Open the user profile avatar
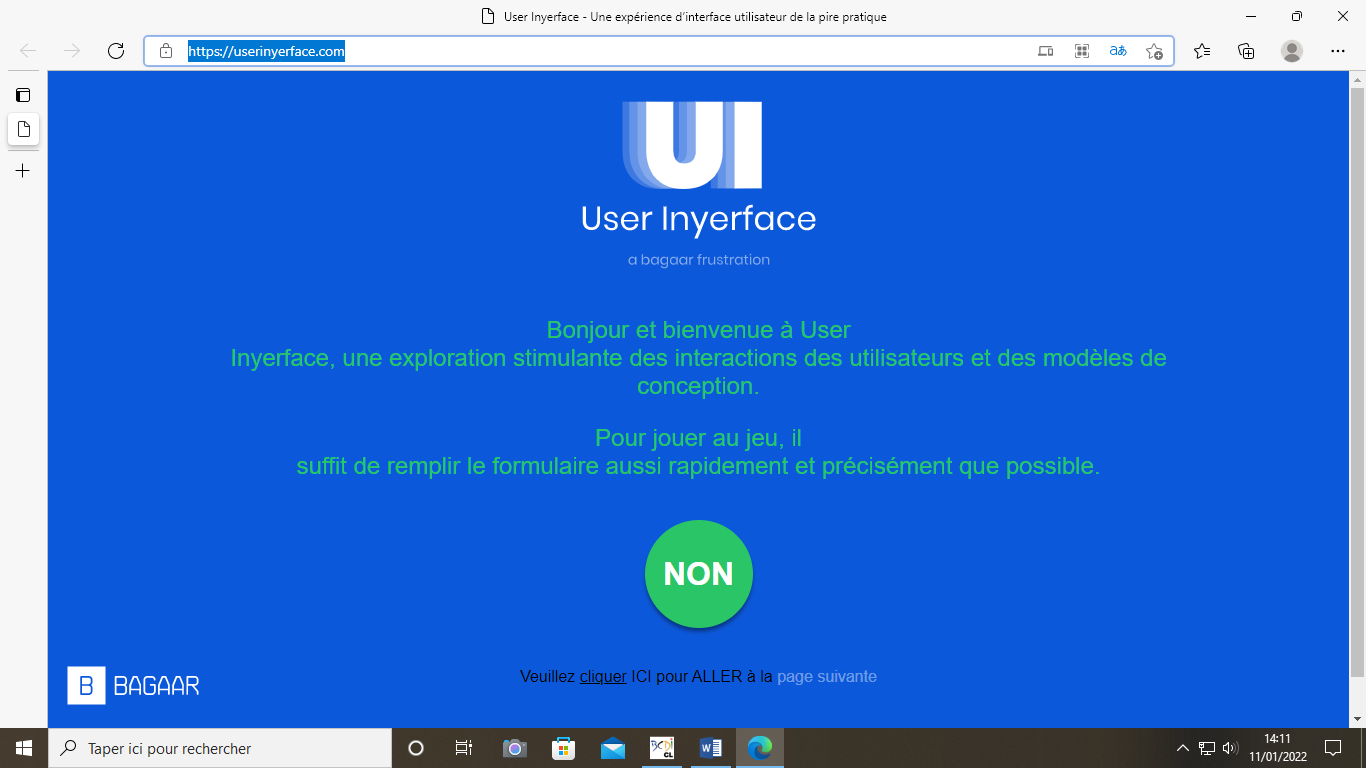Screen dimensions: 1366x768 click(x=1292, y=51)
